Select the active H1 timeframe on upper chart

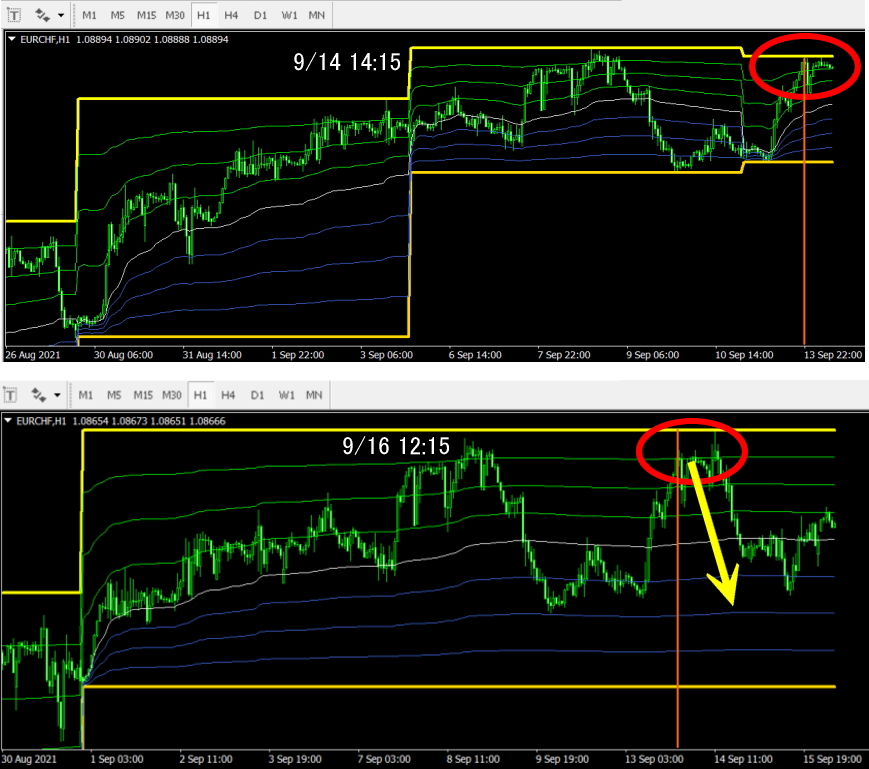203,15
